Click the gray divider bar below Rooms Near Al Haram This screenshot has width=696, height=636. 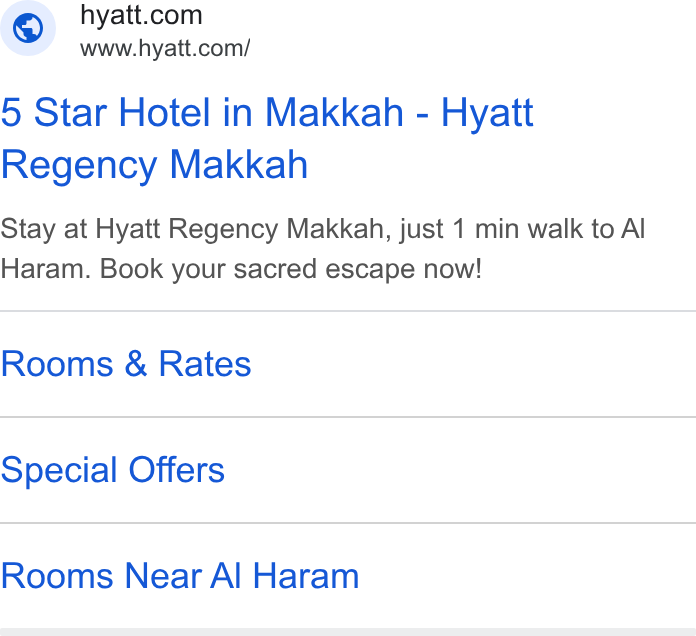348,632
